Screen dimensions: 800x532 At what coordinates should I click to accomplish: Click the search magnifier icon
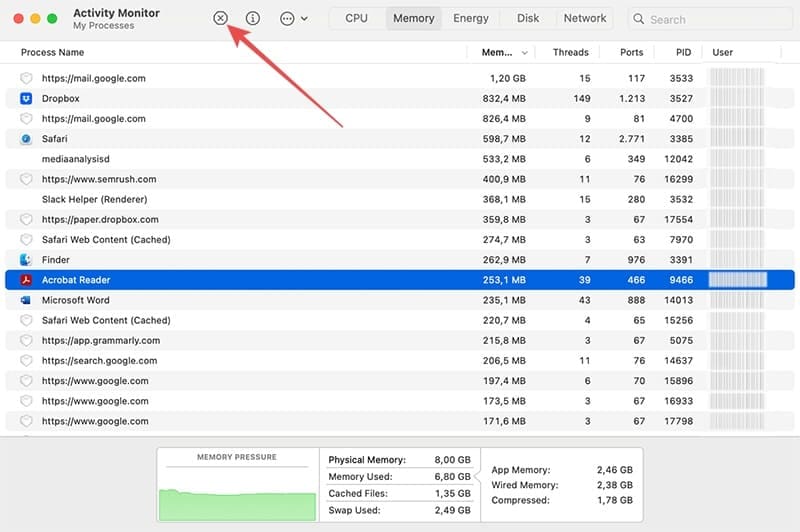pyautogui.click(x=638, y=19)
